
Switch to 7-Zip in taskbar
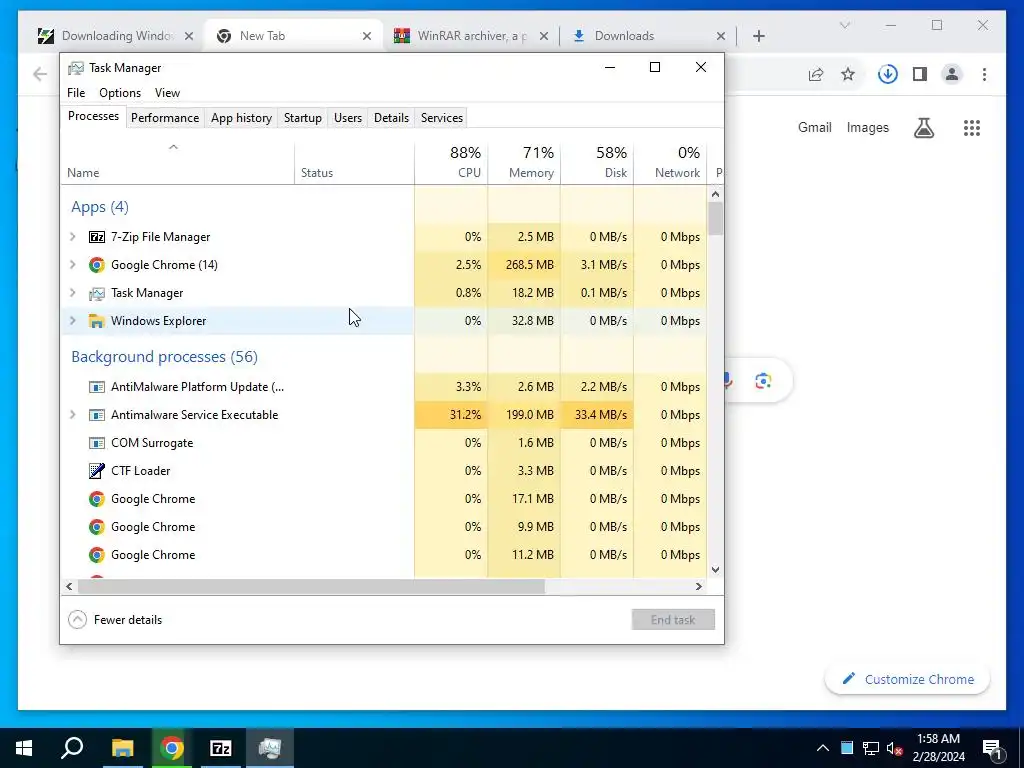click(x=221, y=748)
